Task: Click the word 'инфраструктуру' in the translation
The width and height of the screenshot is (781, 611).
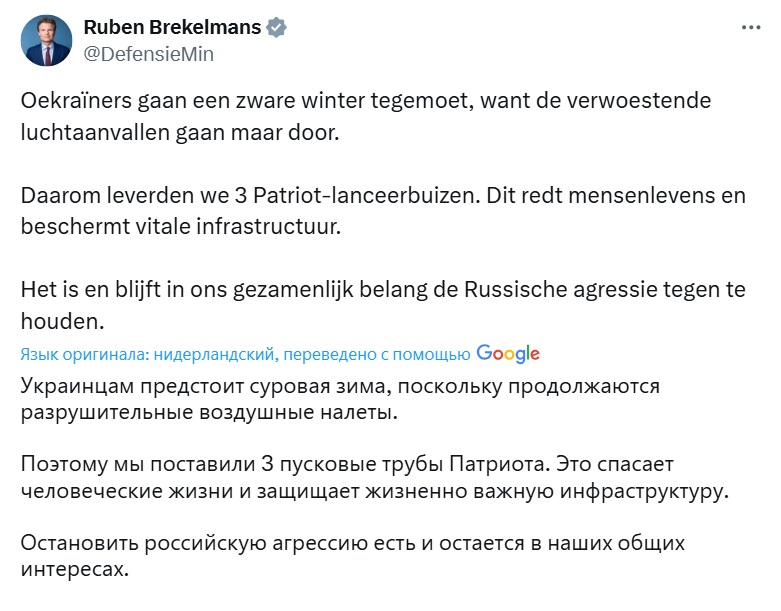Action: (644, 491)
